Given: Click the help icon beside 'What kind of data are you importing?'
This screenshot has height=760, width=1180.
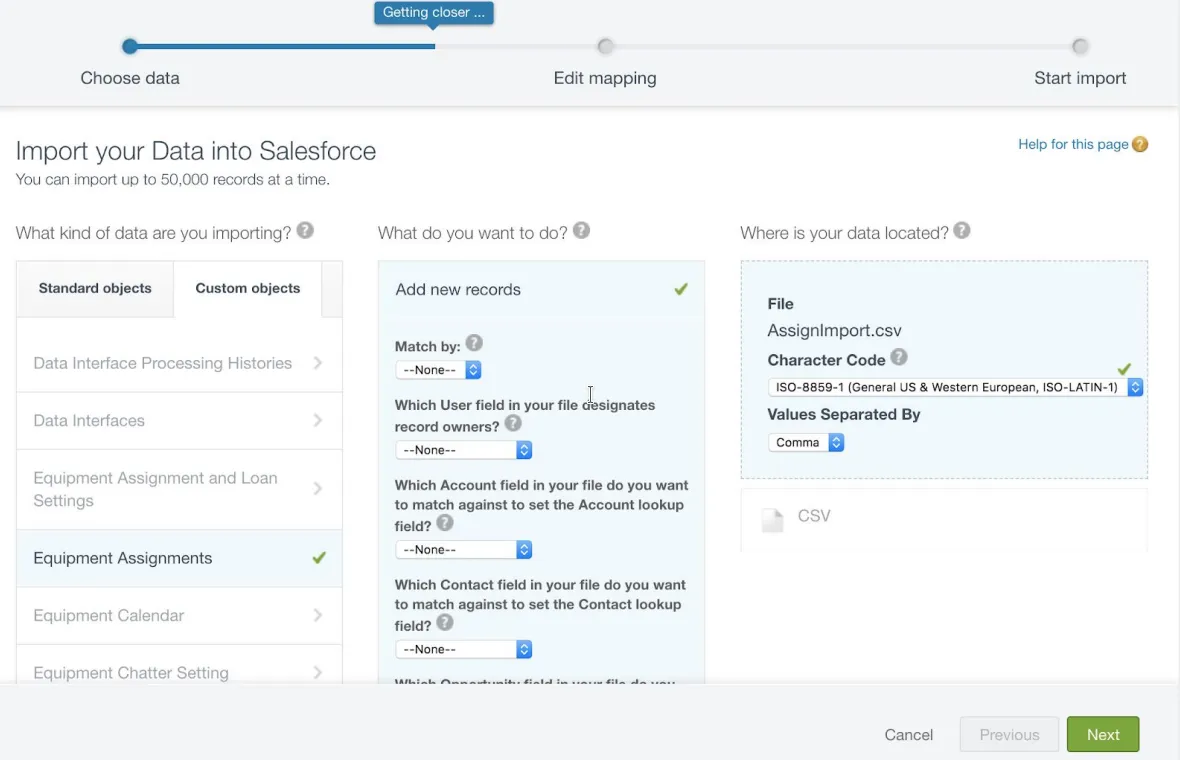Looking at the screenshot, I should click(x=305, y=231).
